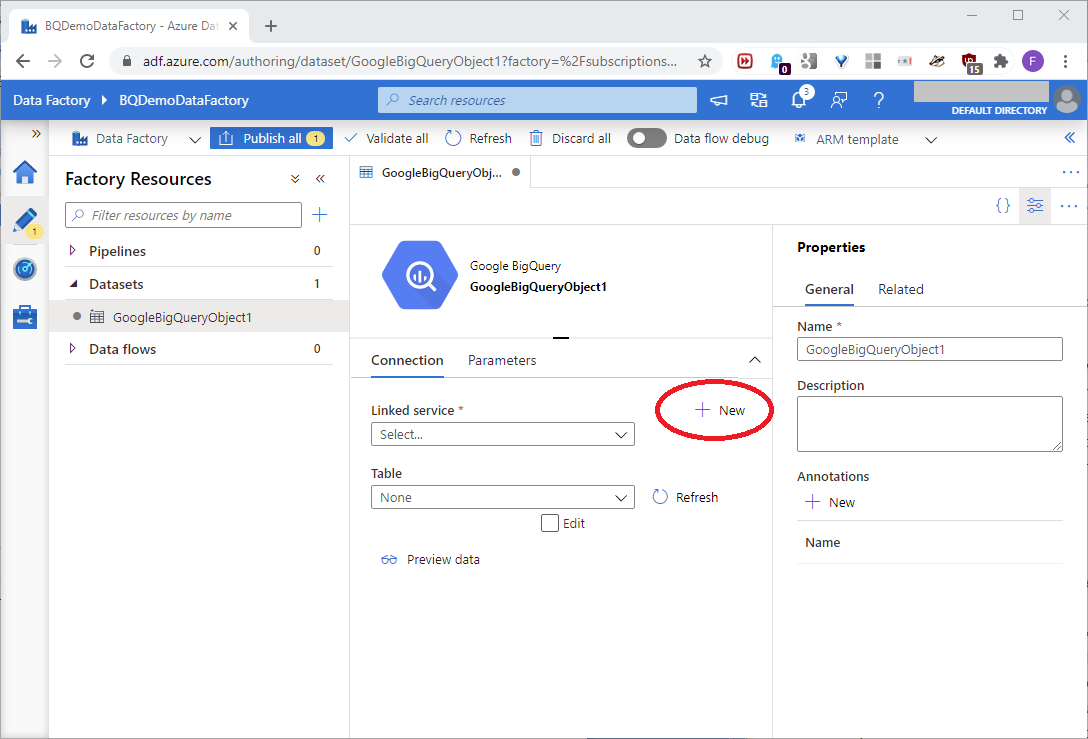Select GoogleBigQueryObject1 in the Datasets tree
This screenshot has width=1088, height=739.
[x=181, y=317]
